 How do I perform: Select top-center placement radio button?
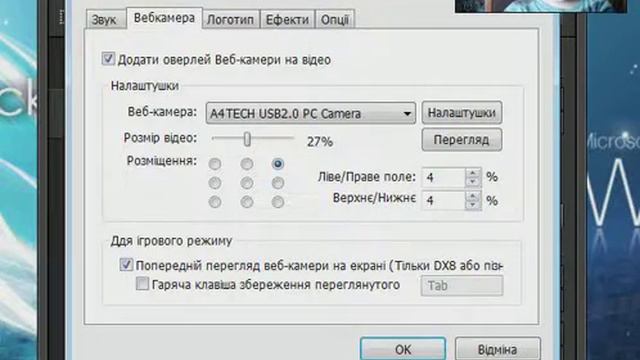pyautogui.click(x=247, y=164)
